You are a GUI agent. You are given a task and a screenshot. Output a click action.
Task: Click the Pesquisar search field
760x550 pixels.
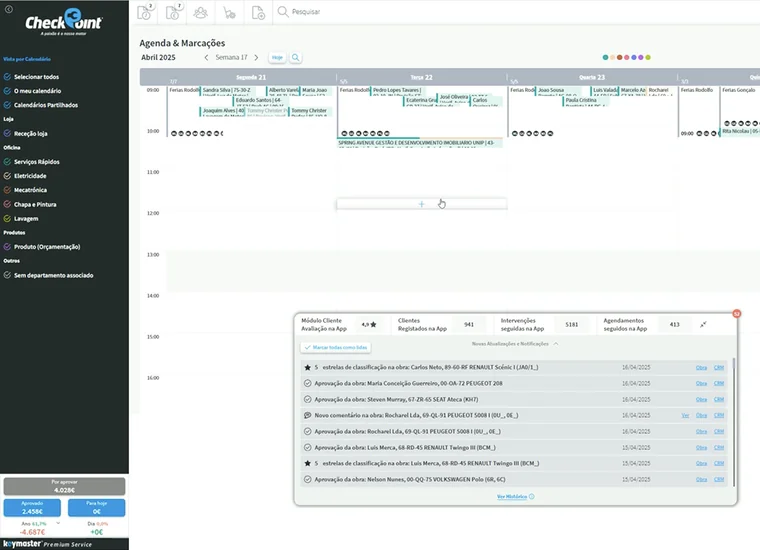320,12
